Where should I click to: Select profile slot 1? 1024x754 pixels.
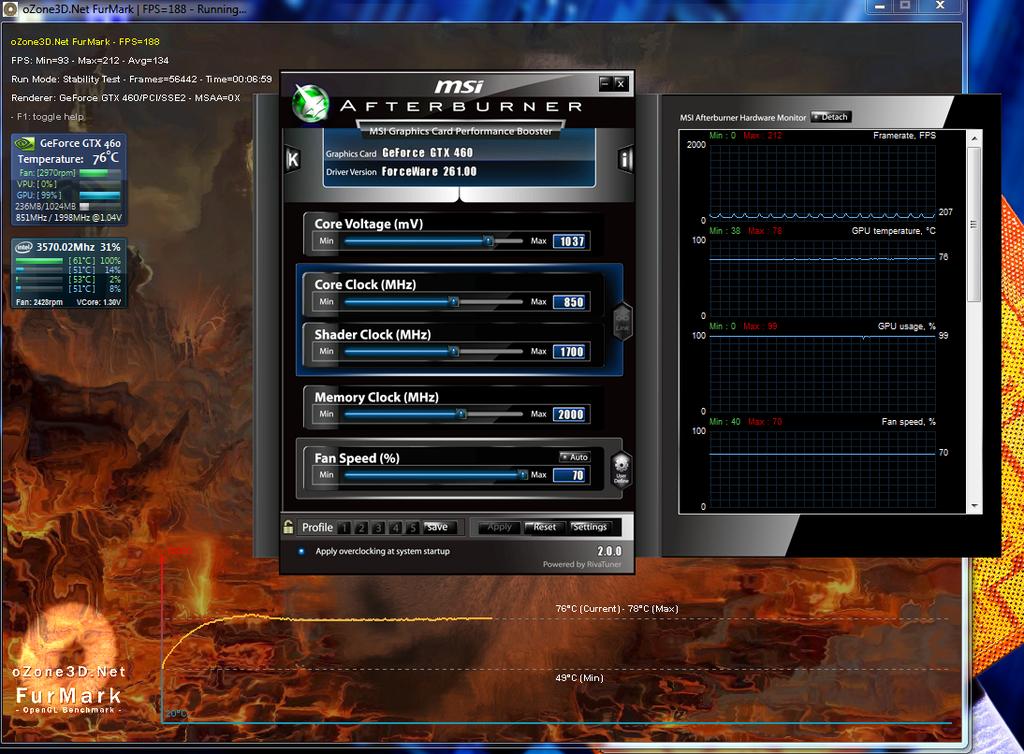(x=345, y=527)
